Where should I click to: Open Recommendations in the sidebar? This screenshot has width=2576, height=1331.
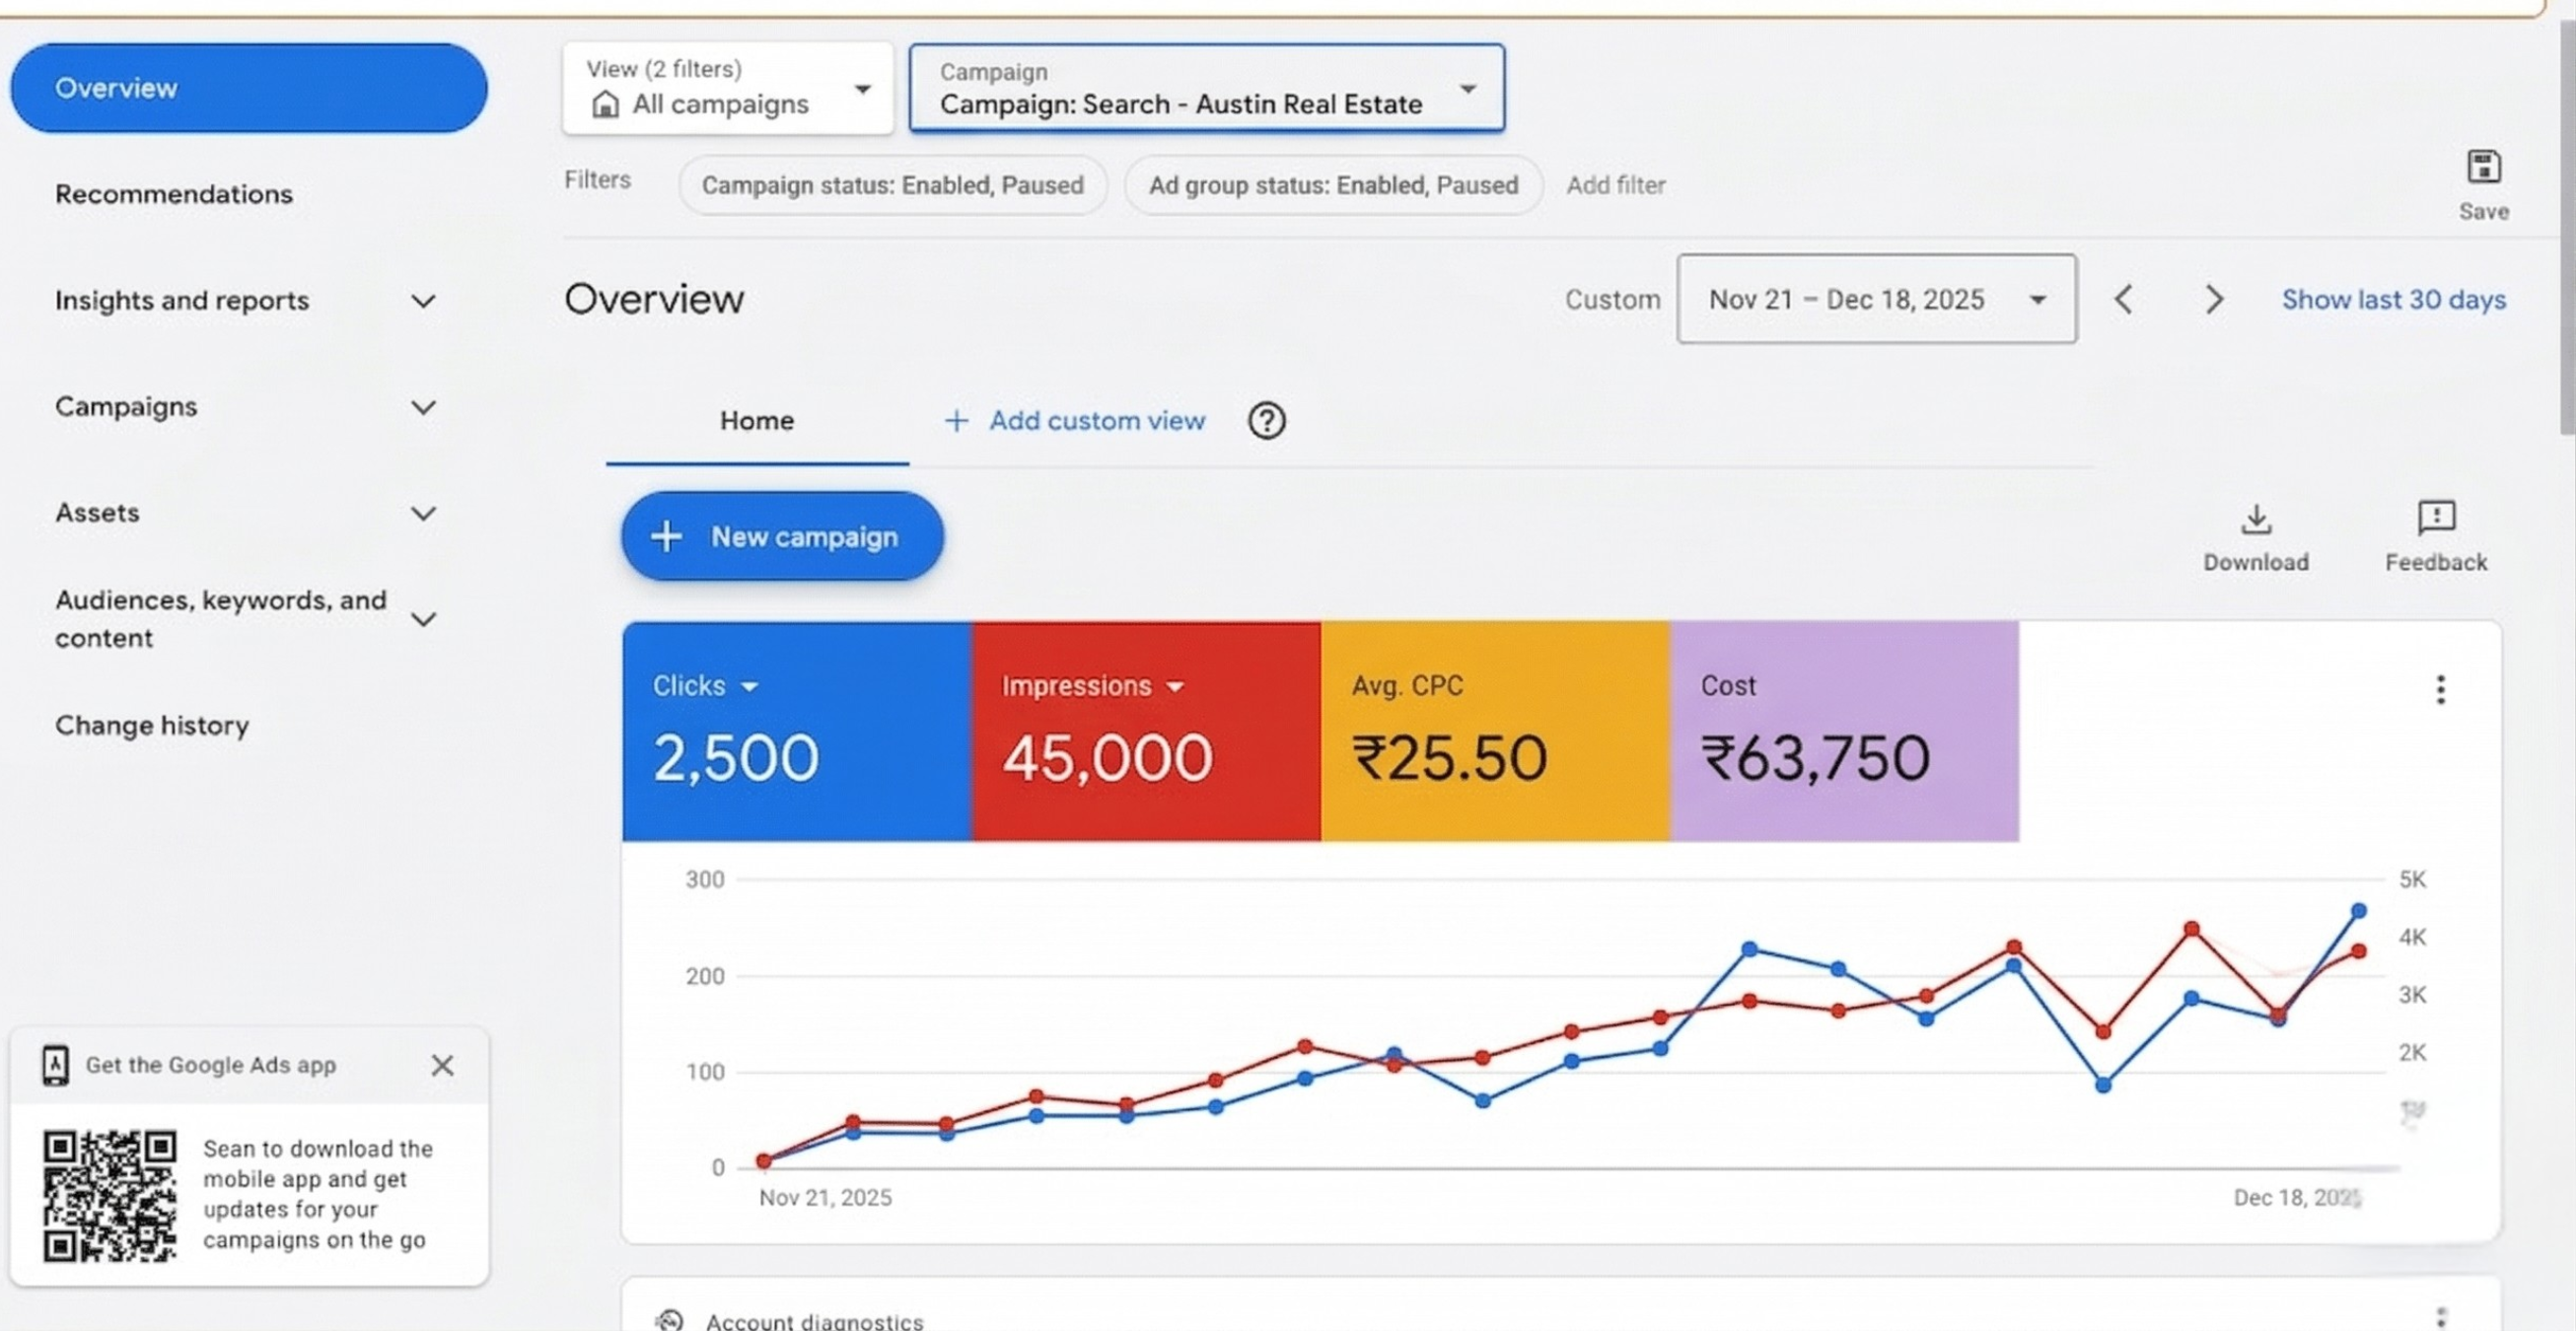pyautogui.click(x=174, y=194)
